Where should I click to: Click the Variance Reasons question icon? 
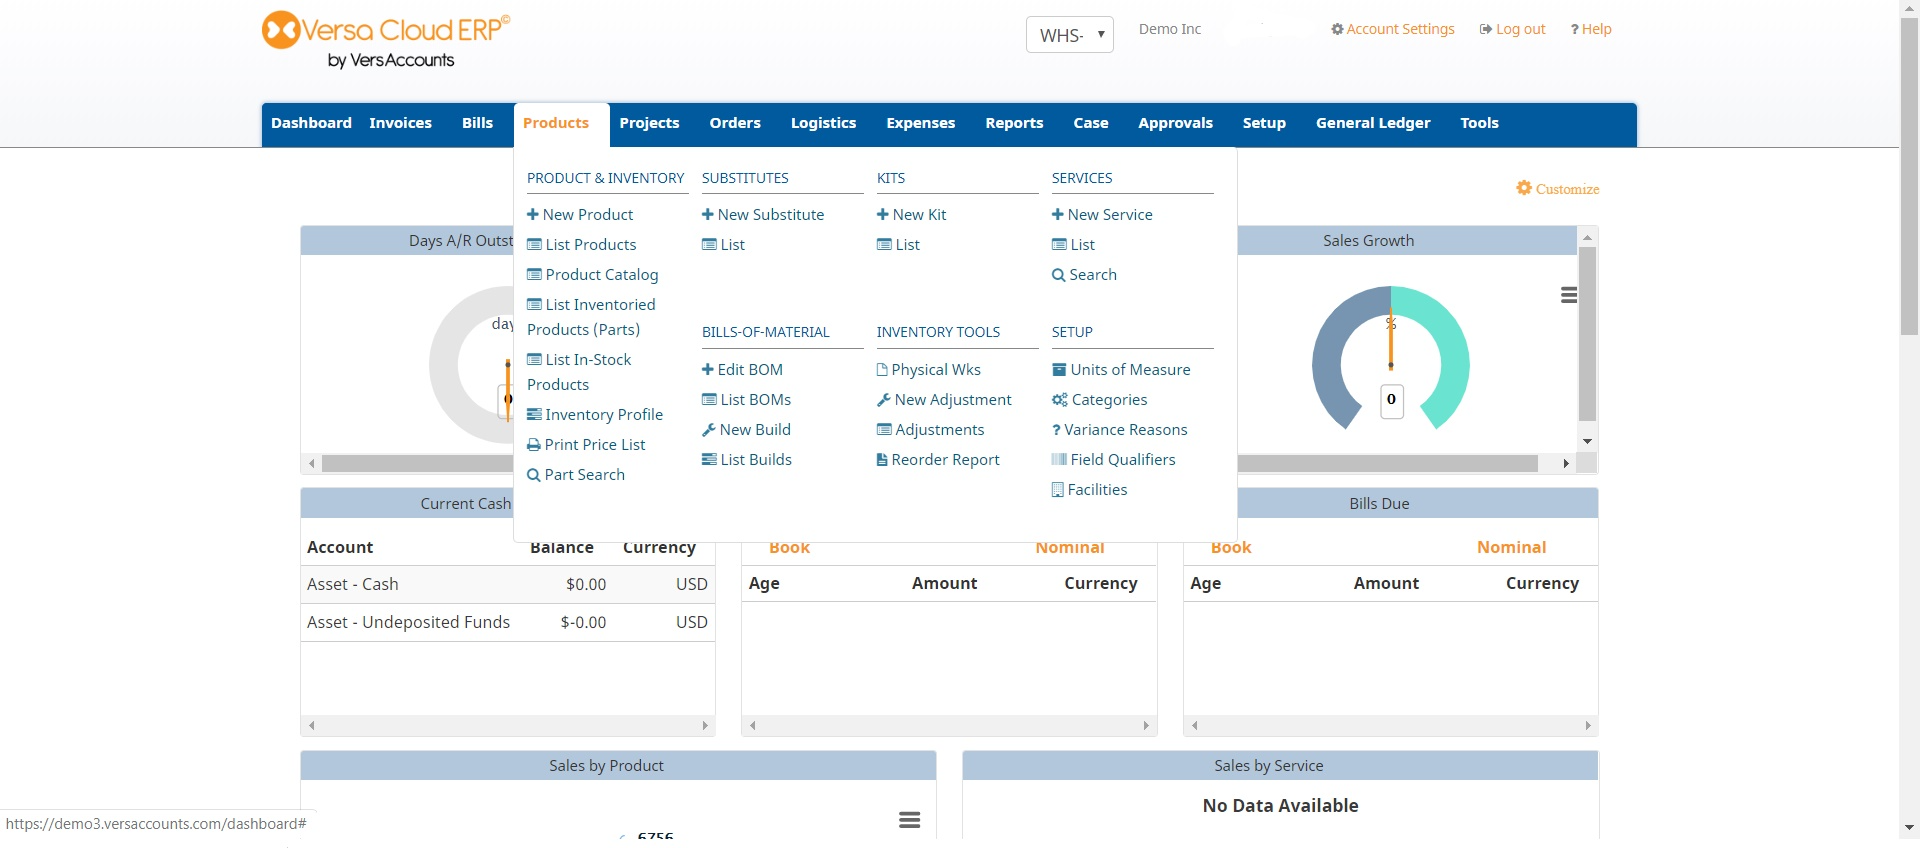[x=1056, y=429]
